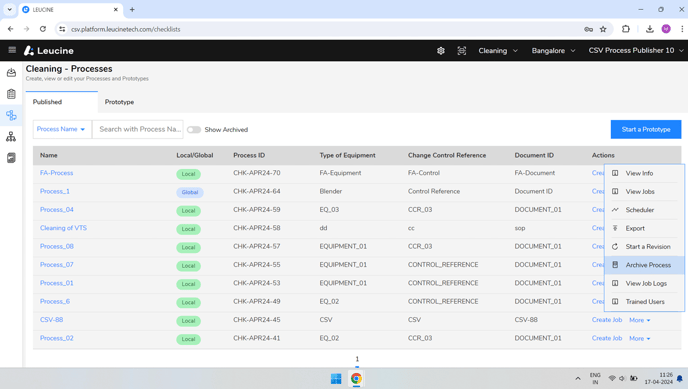
Task: Open the Process_01 link
Action: [57, 283]
